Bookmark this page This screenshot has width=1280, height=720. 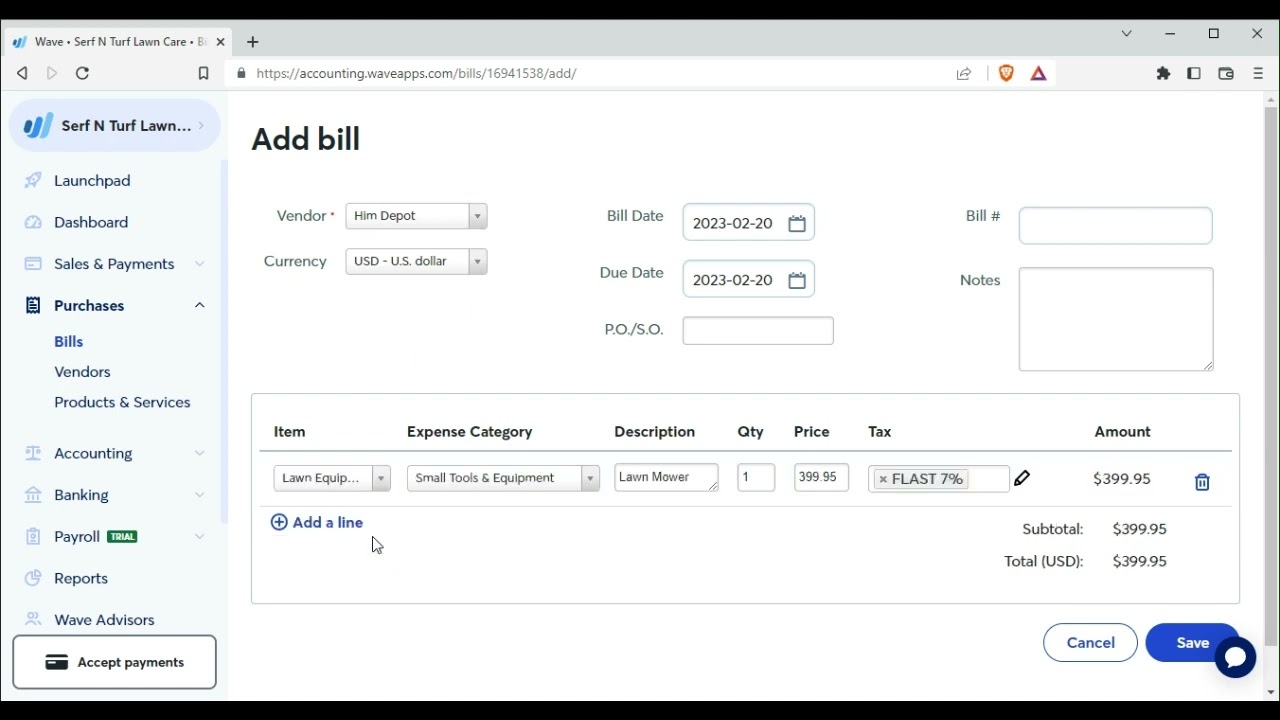click(x=203, y=73)
